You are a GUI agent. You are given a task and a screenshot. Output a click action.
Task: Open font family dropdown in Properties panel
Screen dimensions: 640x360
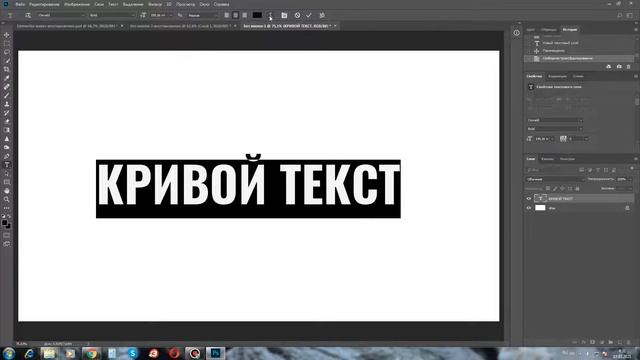coord(581,120)
